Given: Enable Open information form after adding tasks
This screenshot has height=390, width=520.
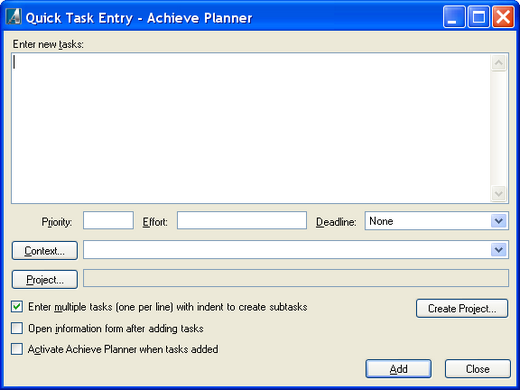Looking at the screenshot, I should [x=17, y=328].
